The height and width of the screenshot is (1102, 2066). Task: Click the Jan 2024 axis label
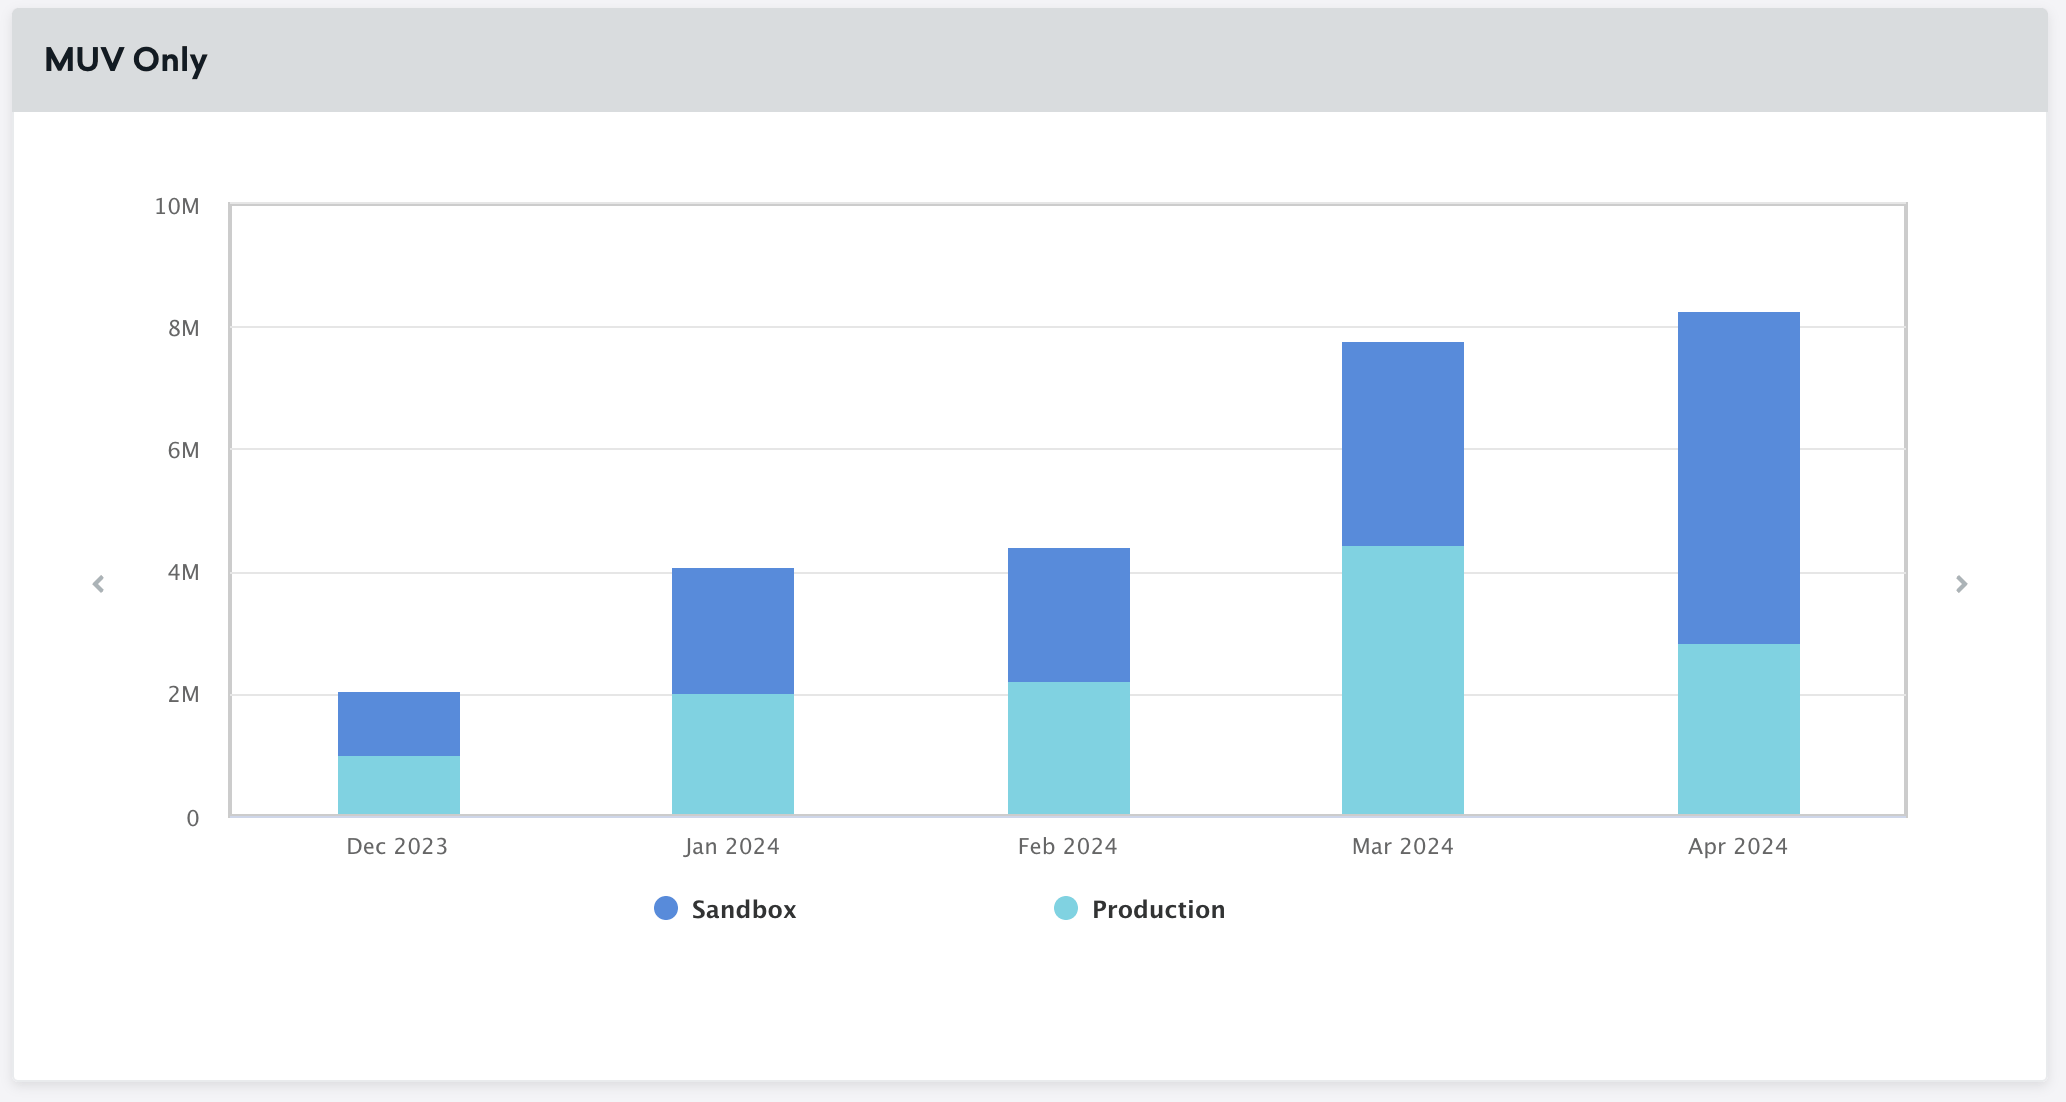[x=732, y=846]
